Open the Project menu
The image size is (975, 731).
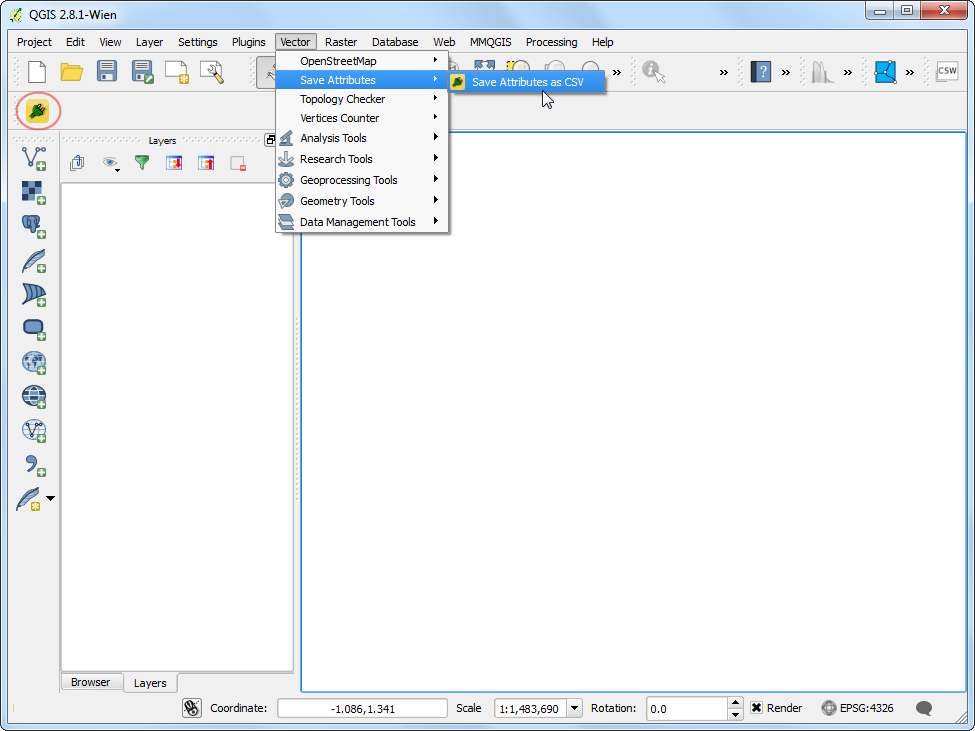(34, 42)
